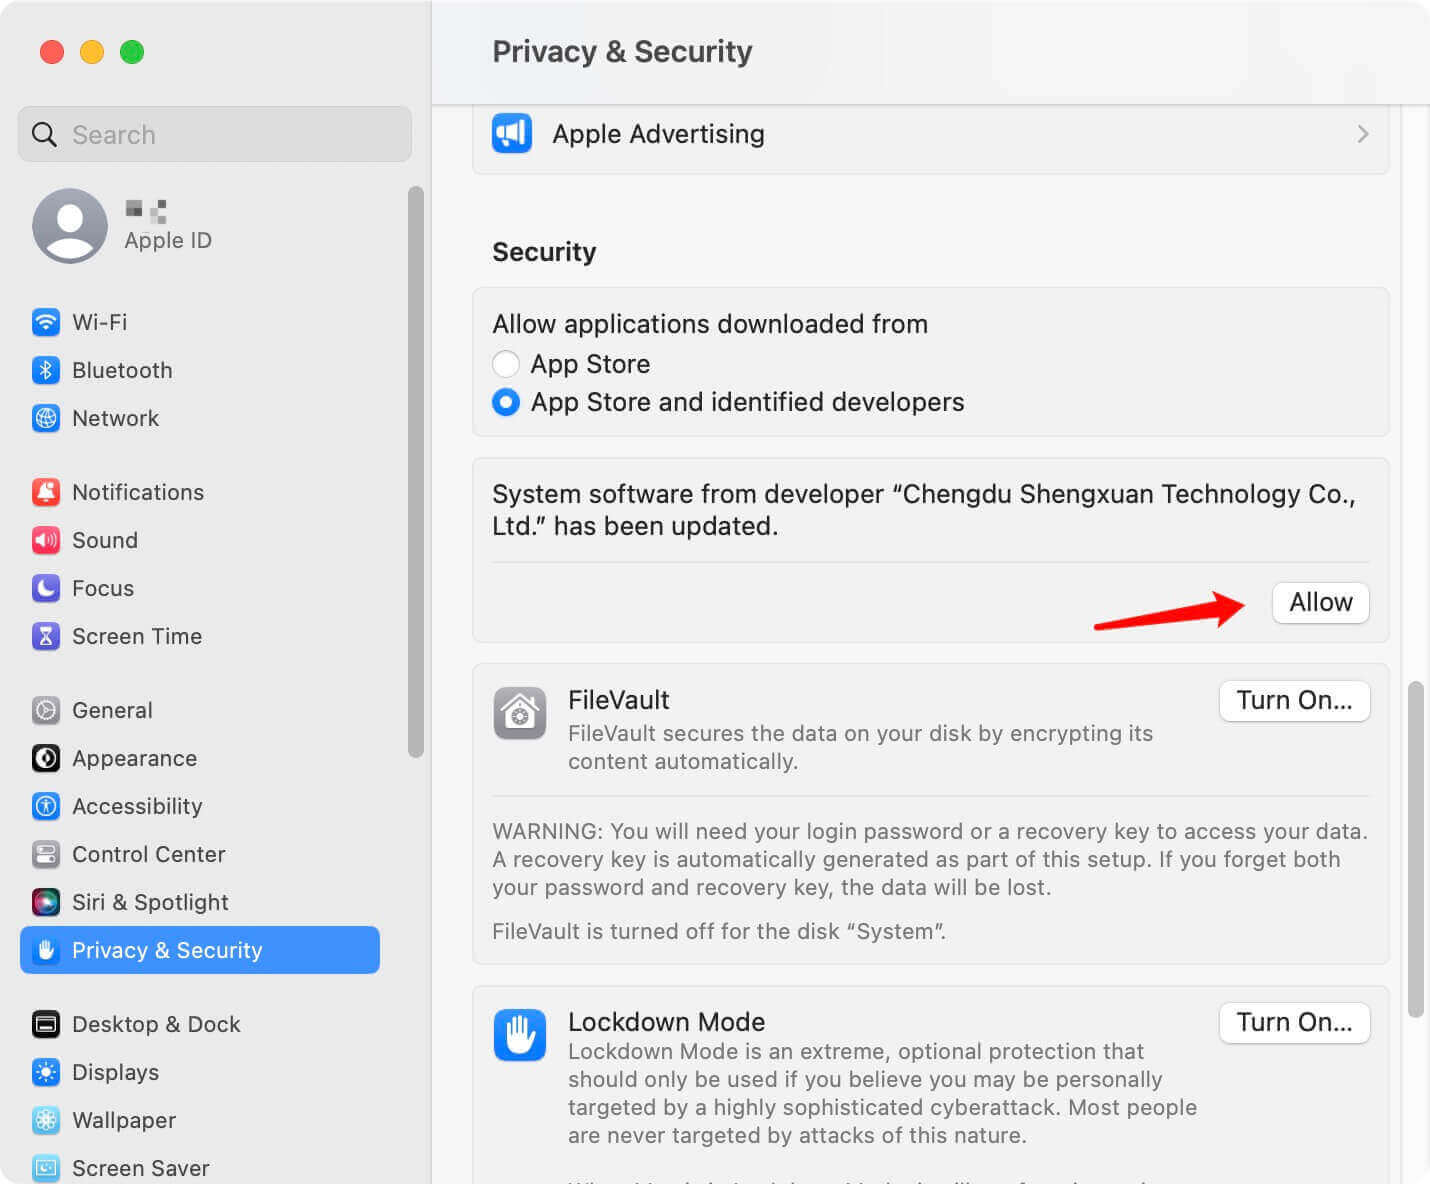Click the Accessibility sidebar icon

(x=46, y=806)
